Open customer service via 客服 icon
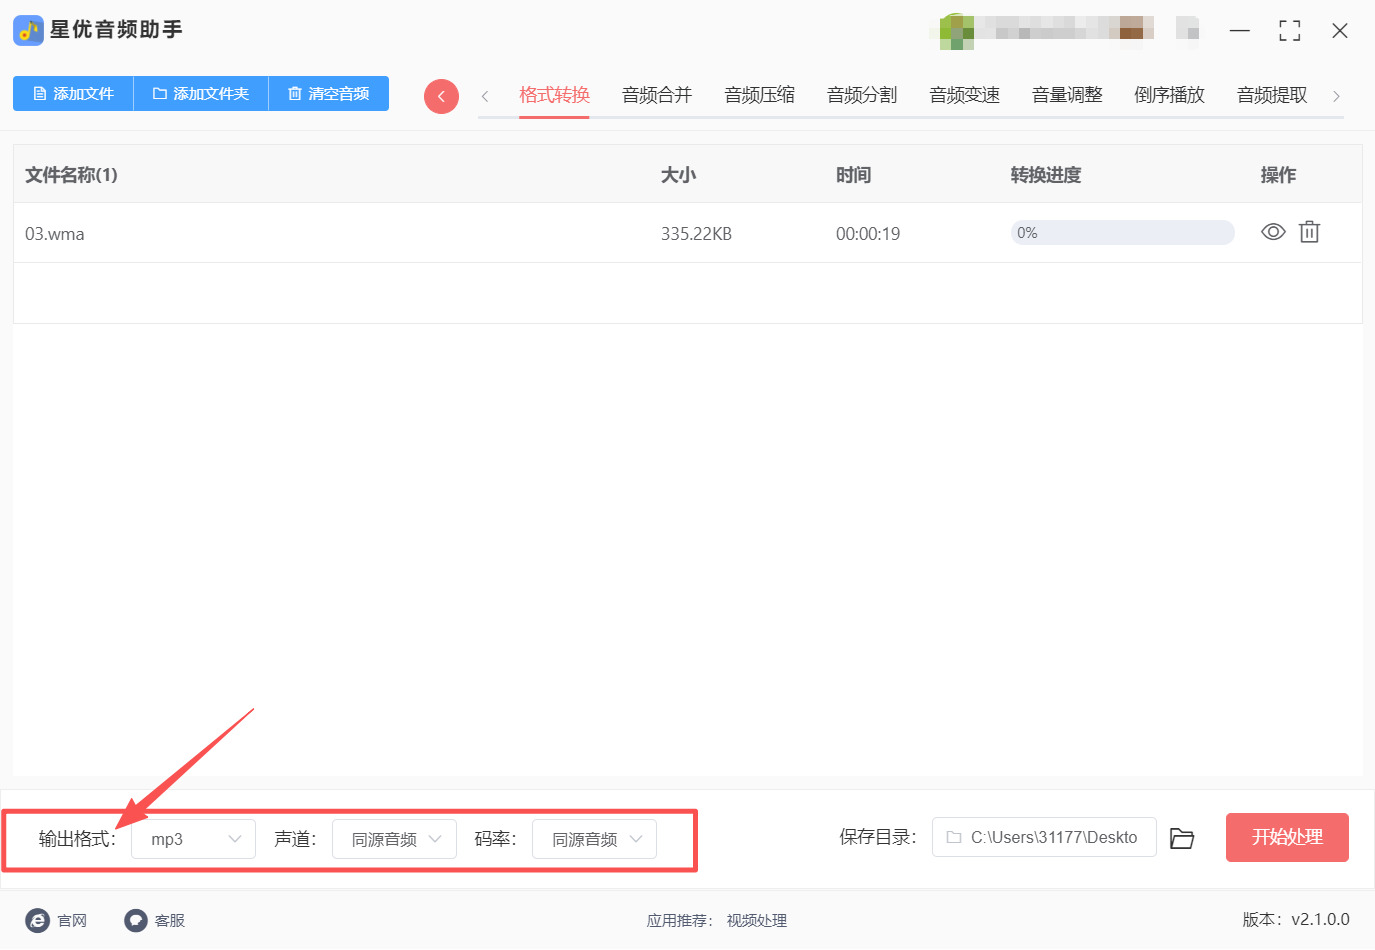The image size is (1375, 950). (135, 920)
